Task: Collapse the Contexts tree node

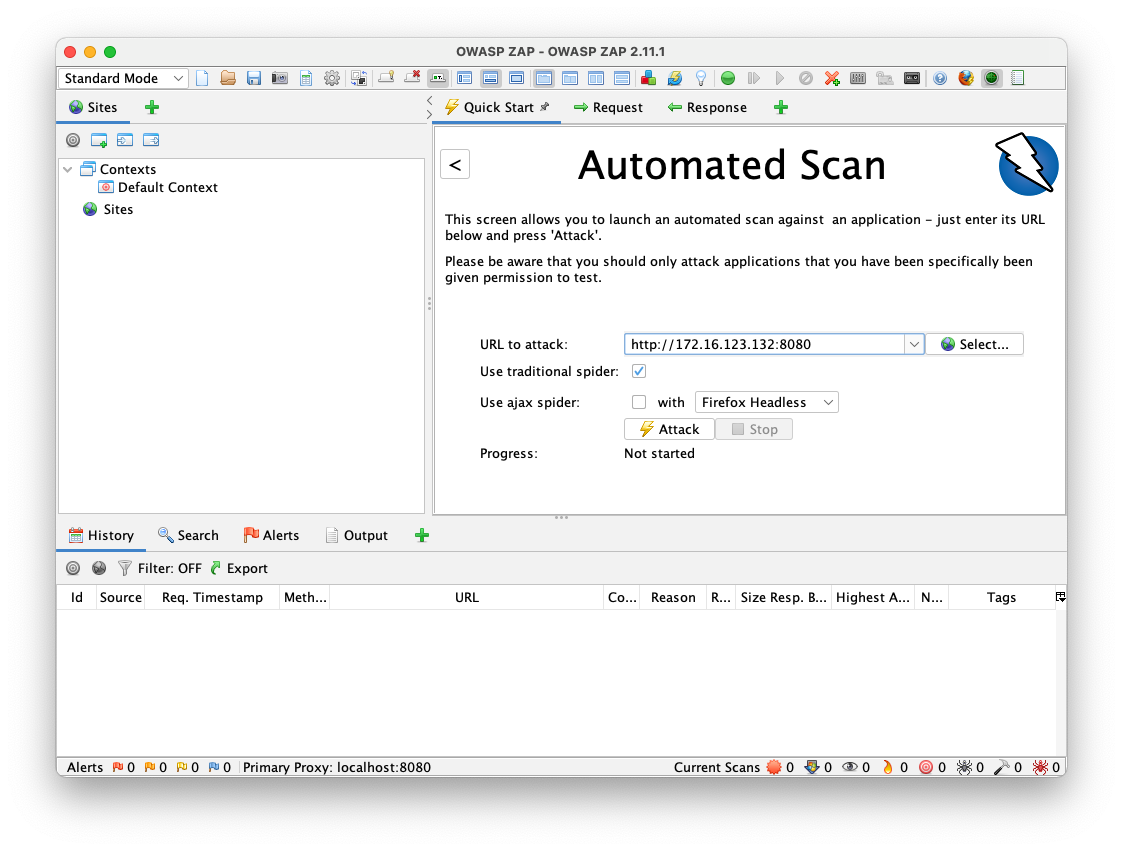Action: tap(67, 169)
